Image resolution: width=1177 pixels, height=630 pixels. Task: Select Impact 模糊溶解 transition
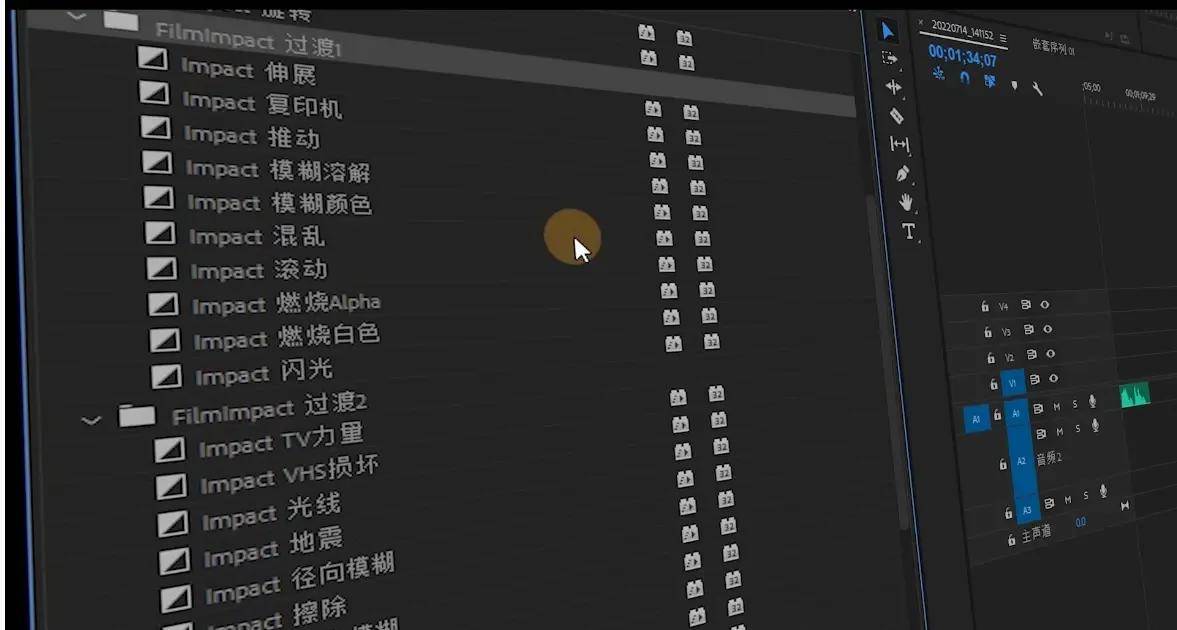[x=278, y=170]
